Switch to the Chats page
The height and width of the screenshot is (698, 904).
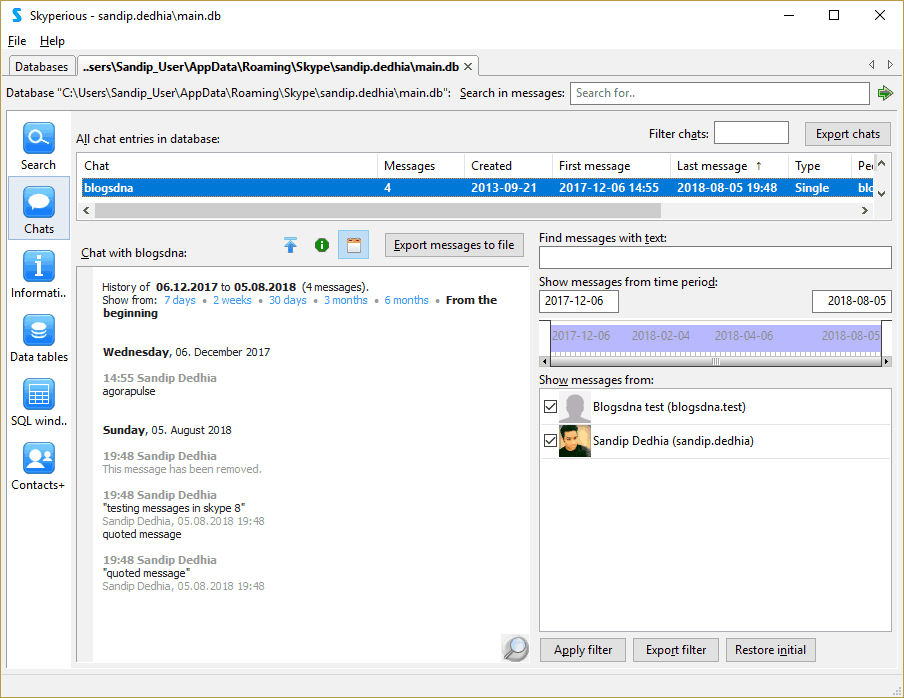pyautogui.click(x=39, y=209)
